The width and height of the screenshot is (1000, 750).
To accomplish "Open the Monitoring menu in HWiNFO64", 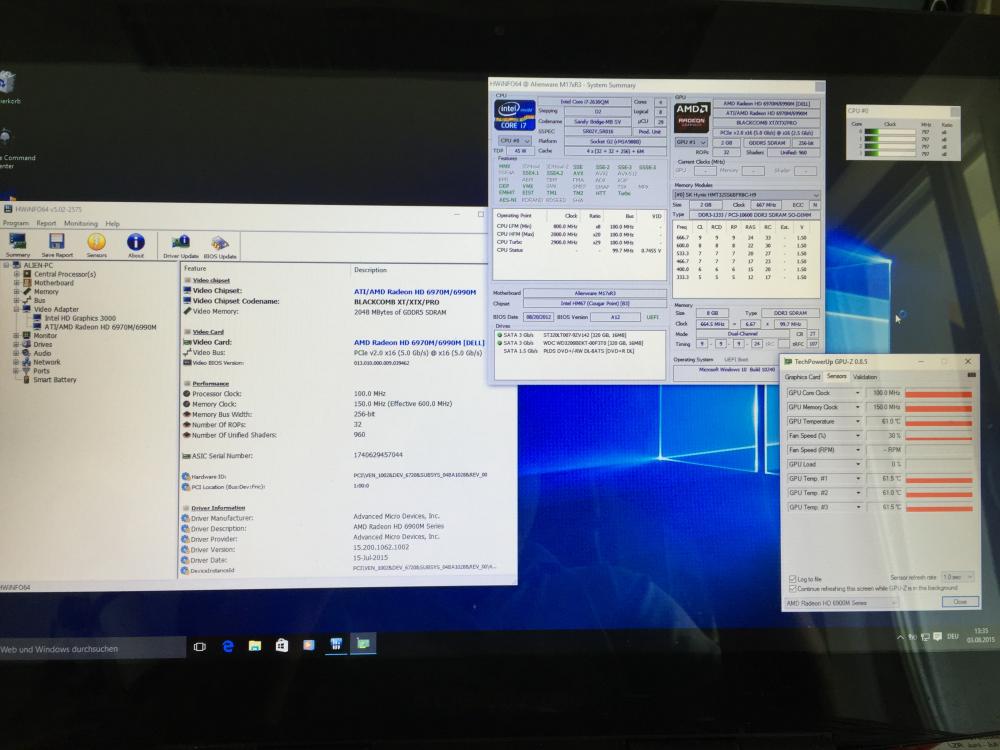I will [81, 224].
